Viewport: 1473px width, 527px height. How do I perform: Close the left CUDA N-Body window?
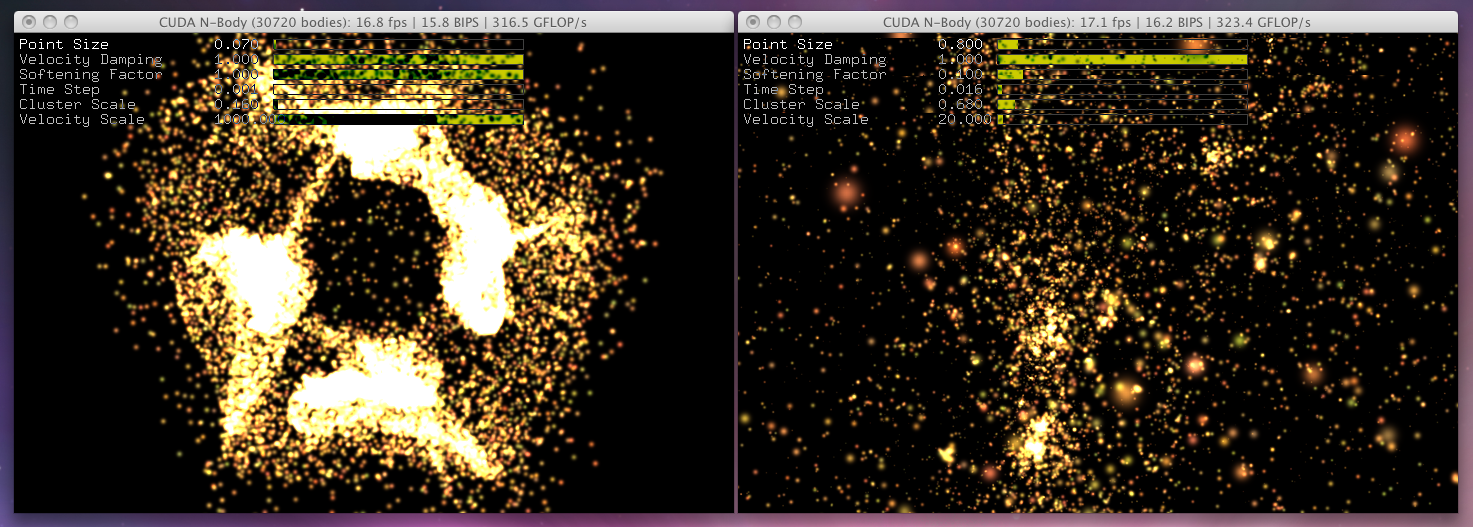(x=28, y=22)
